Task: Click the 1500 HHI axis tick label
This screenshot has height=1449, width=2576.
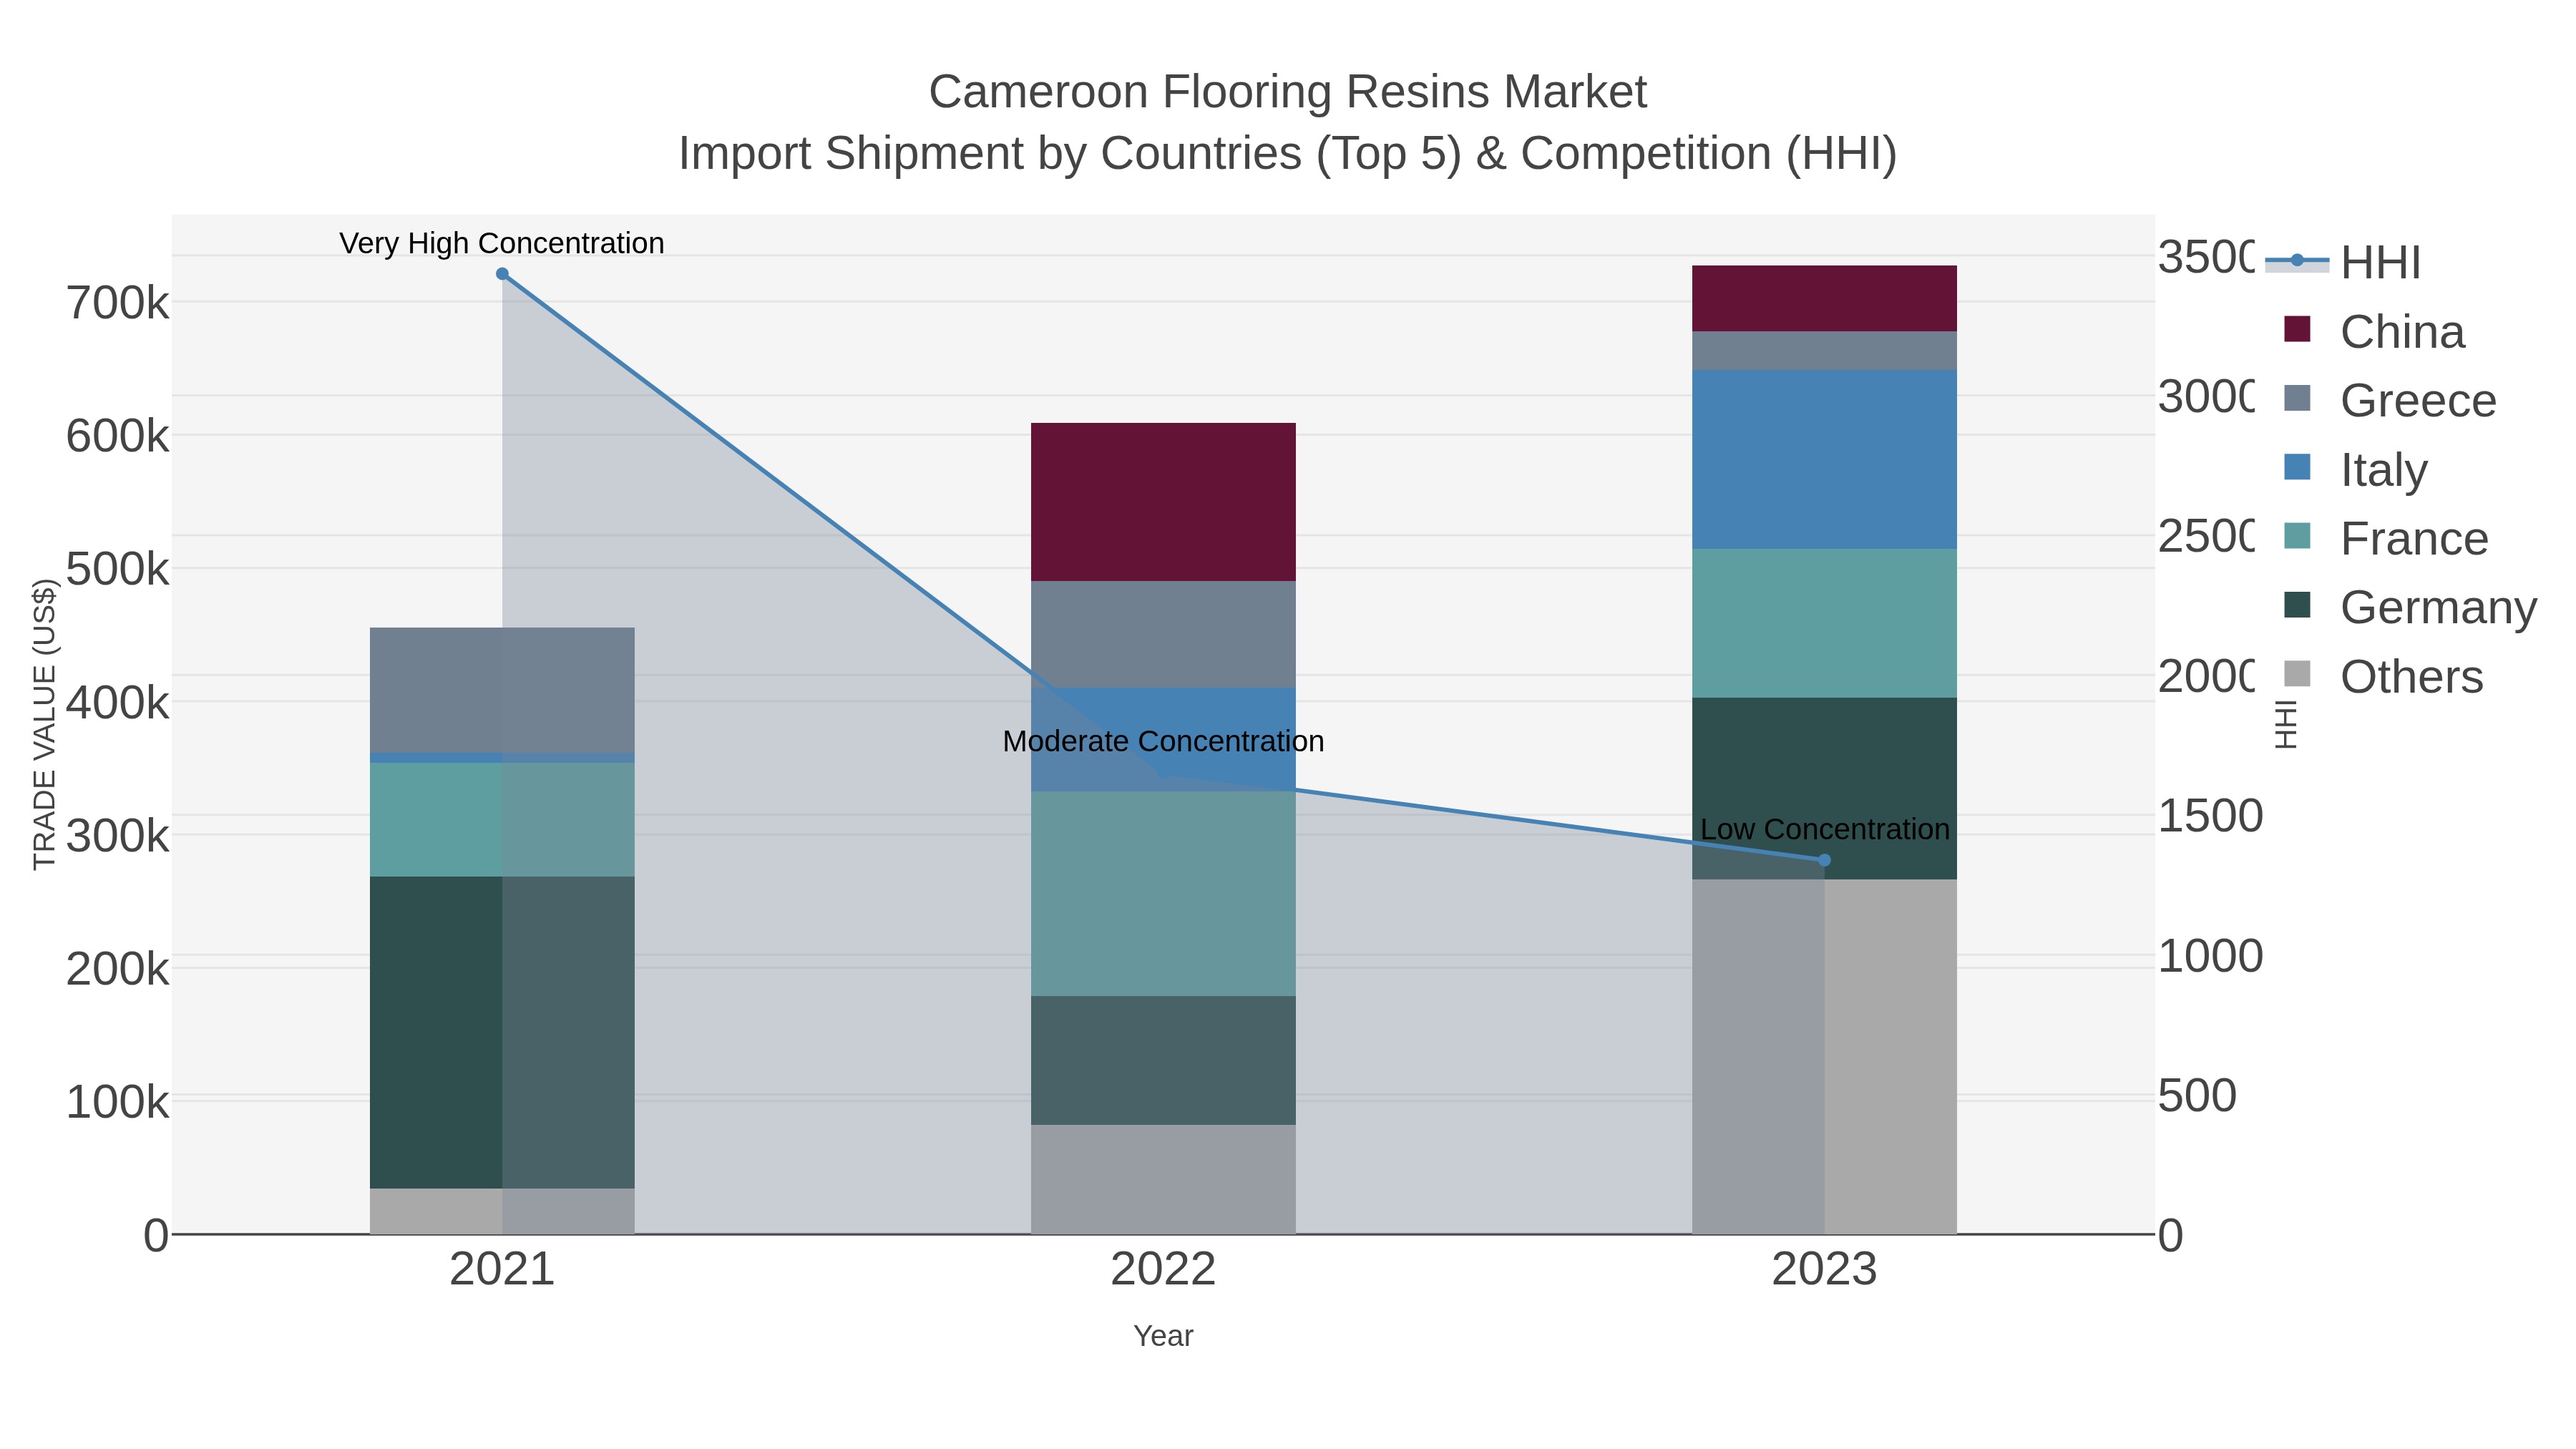Action: pyautogui.click(x=2210, y=816)
